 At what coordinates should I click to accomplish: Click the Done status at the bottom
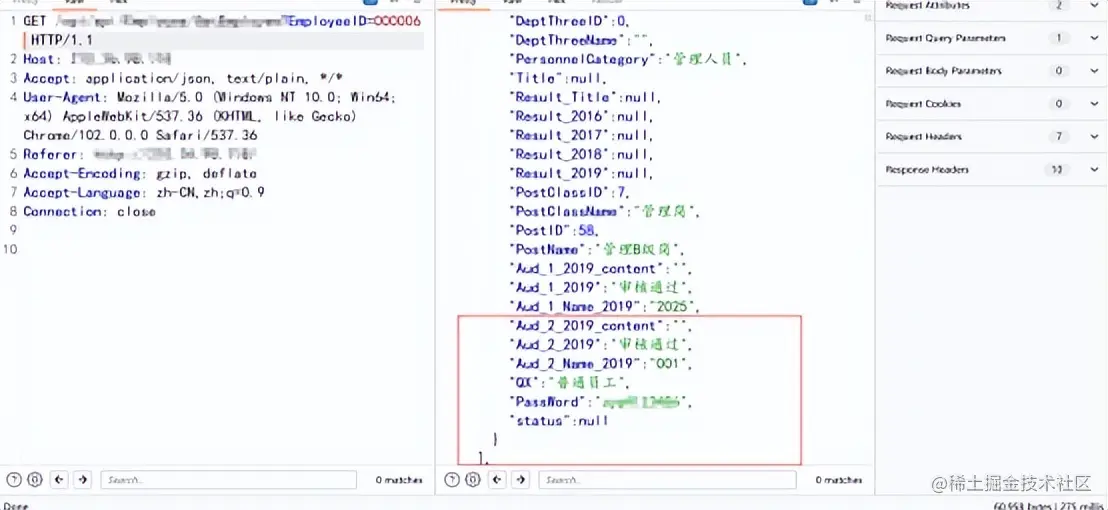16,506
